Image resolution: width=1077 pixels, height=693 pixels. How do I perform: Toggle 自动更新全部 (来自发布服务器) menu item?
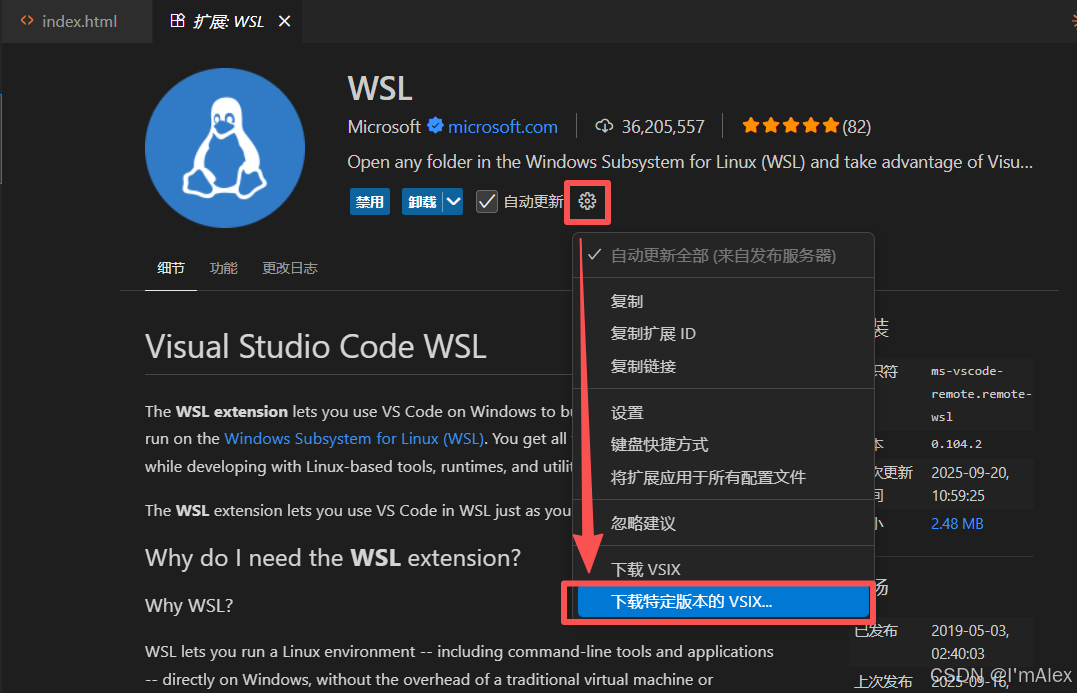coord(723,255)
